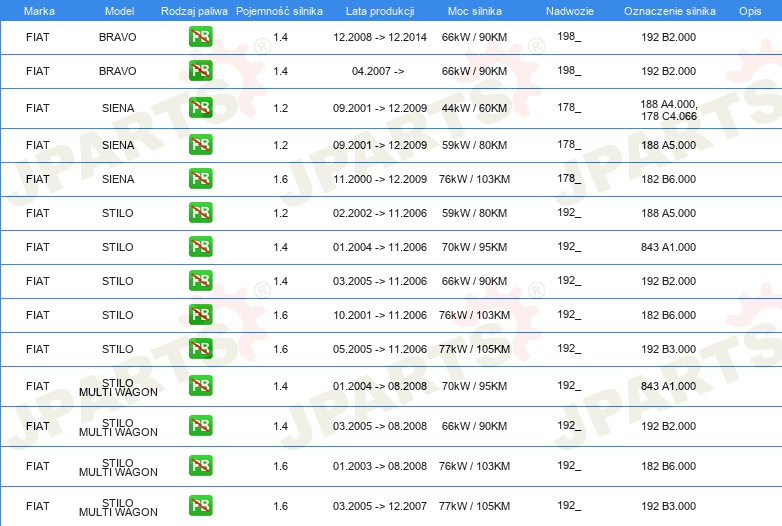This screenshot has width=782, height=526.
Task: Click the Nadwozie column header
Action: [x=570, y=11]
